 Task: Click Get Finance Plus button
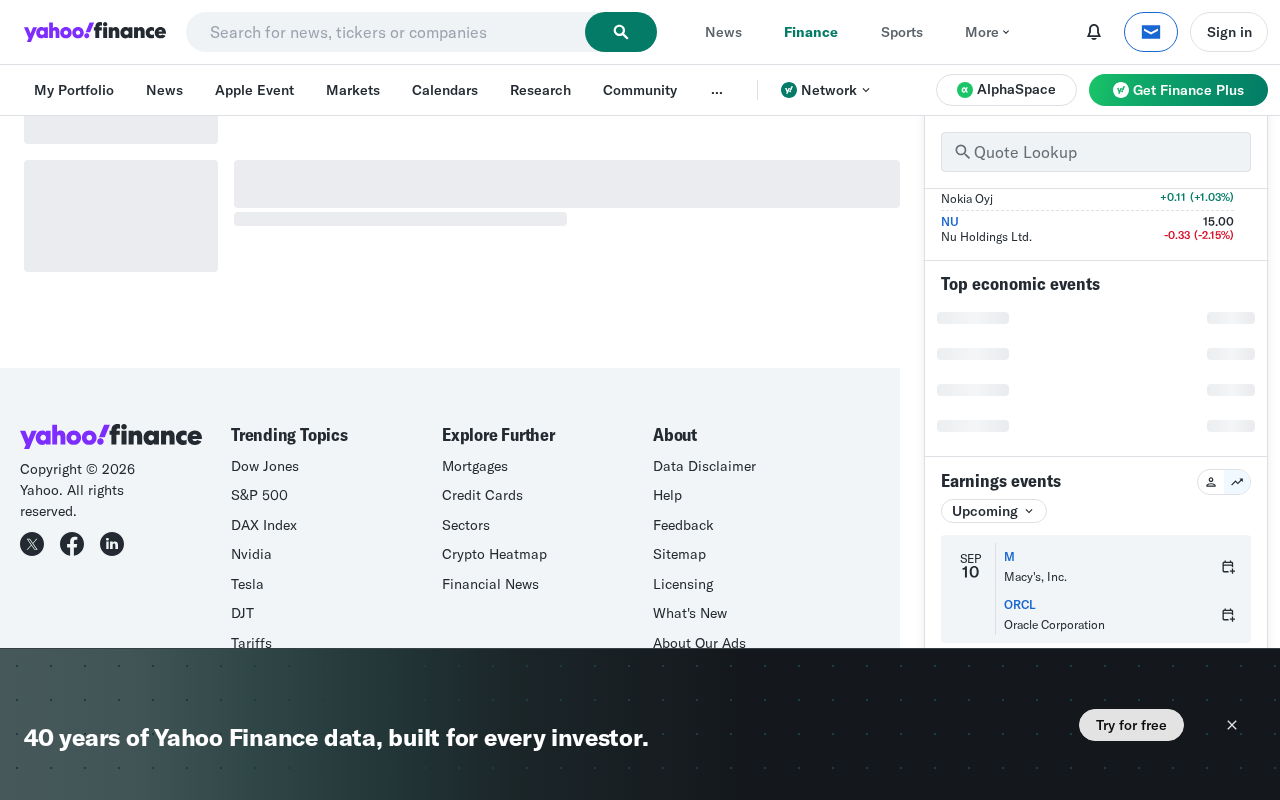tap(1178, 90)
